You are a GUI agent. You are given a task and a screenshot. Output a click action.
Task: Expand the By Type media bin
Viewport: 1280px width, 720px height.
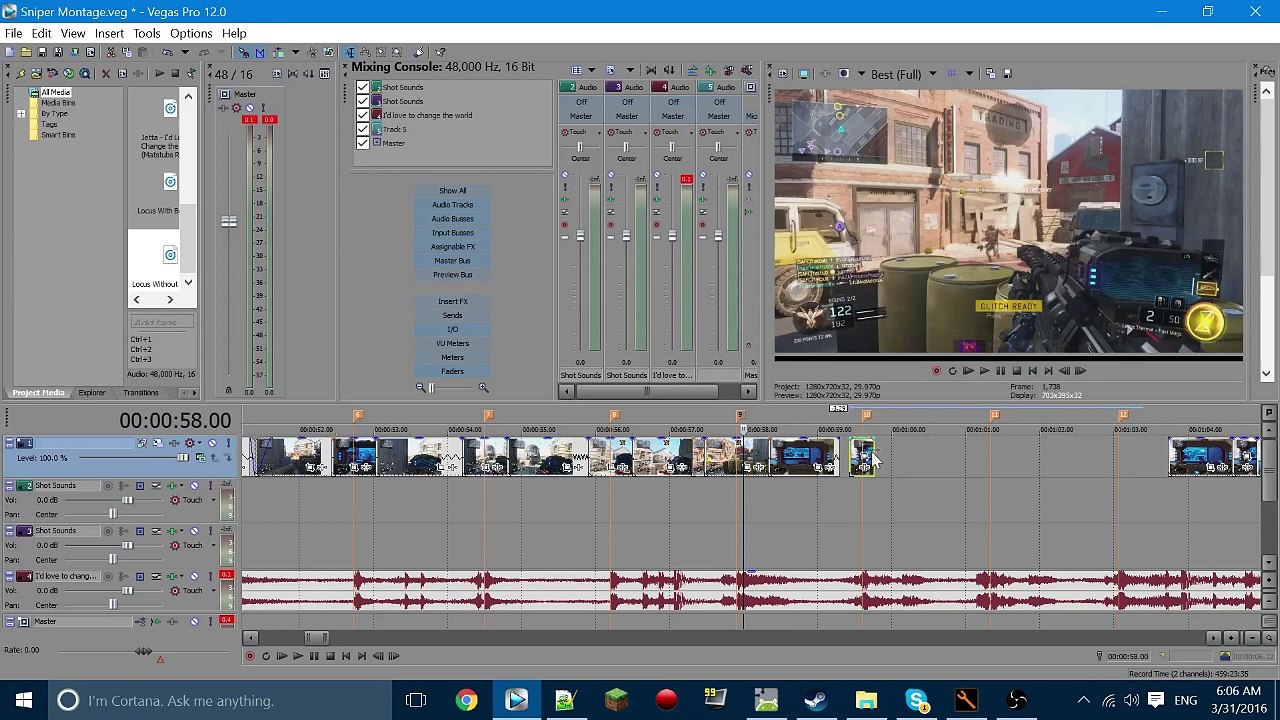[21, 114]
